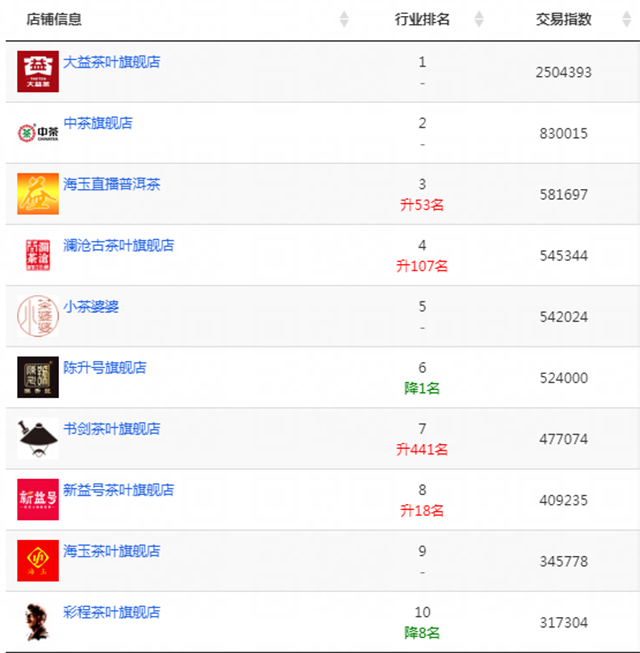
Task: Click the 店铺信息 column header
Action: coord(54,19)
